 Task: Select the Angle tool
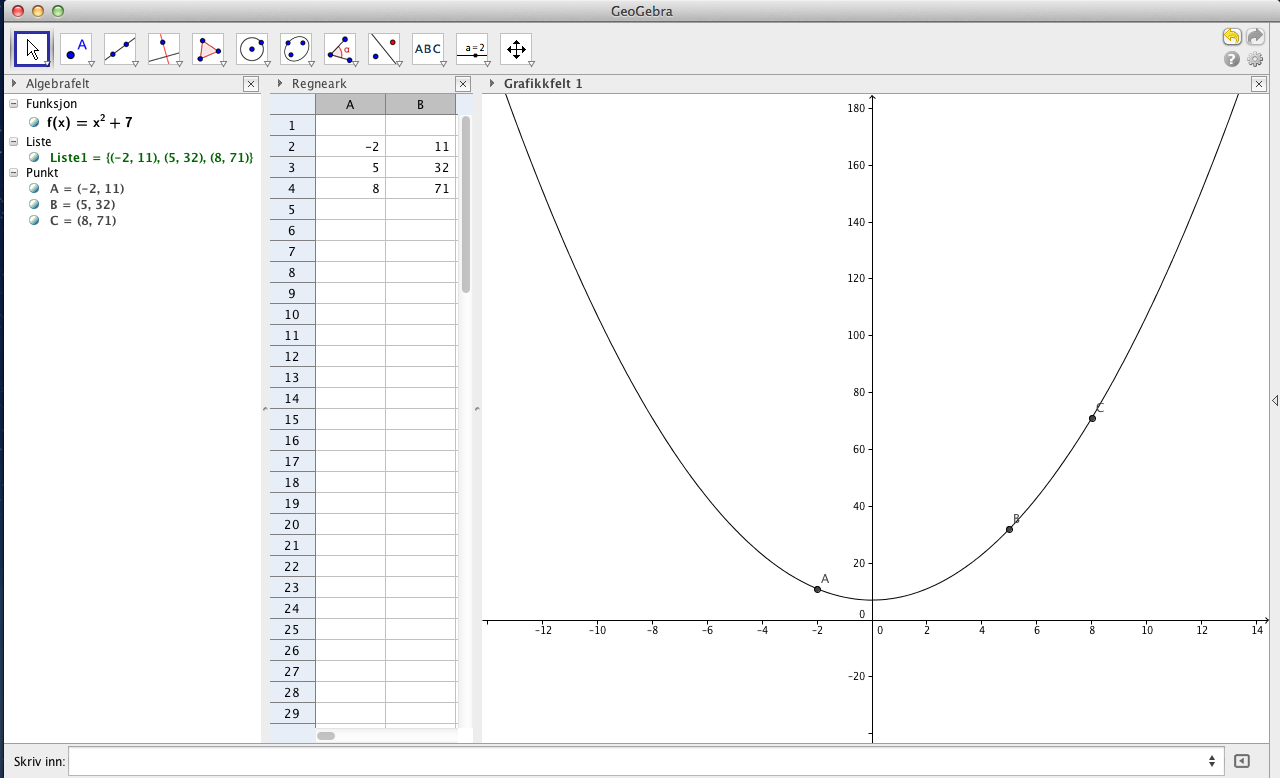(x=340, y=48)
